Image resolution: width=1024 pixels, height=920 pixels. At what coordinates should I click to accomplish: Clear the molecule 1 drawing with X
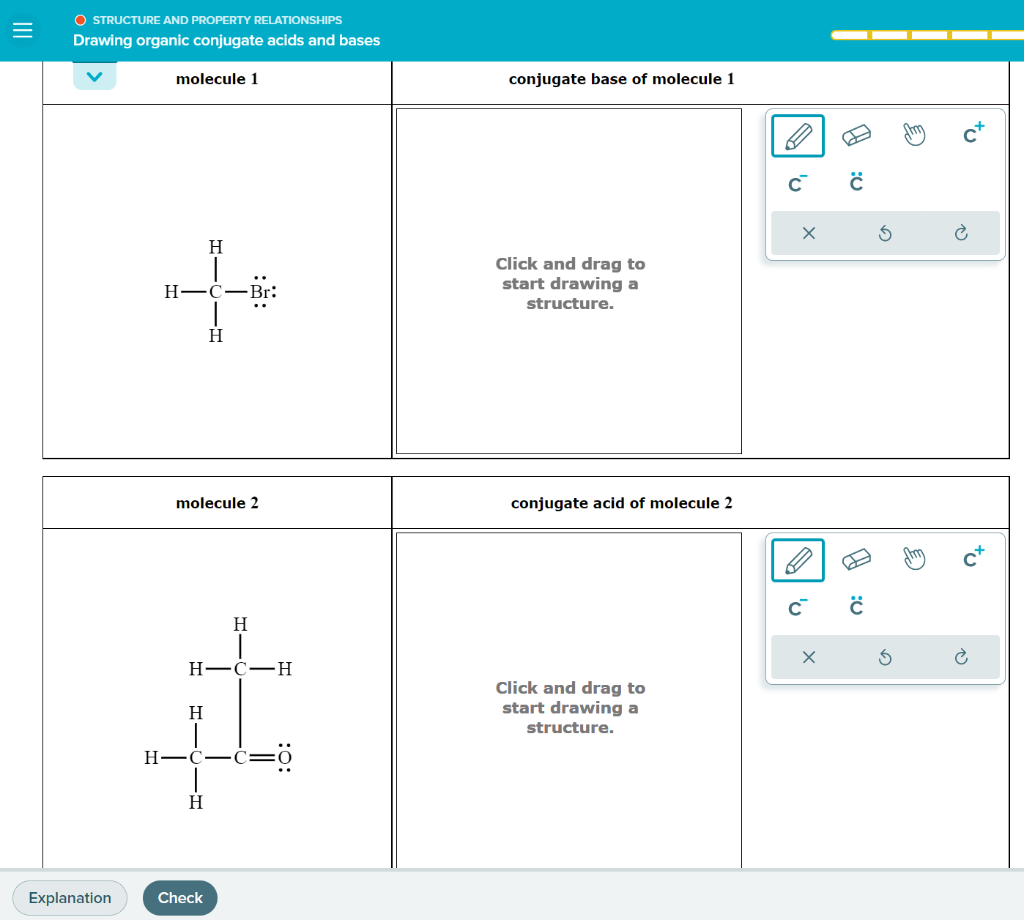[x=808, y=233]
